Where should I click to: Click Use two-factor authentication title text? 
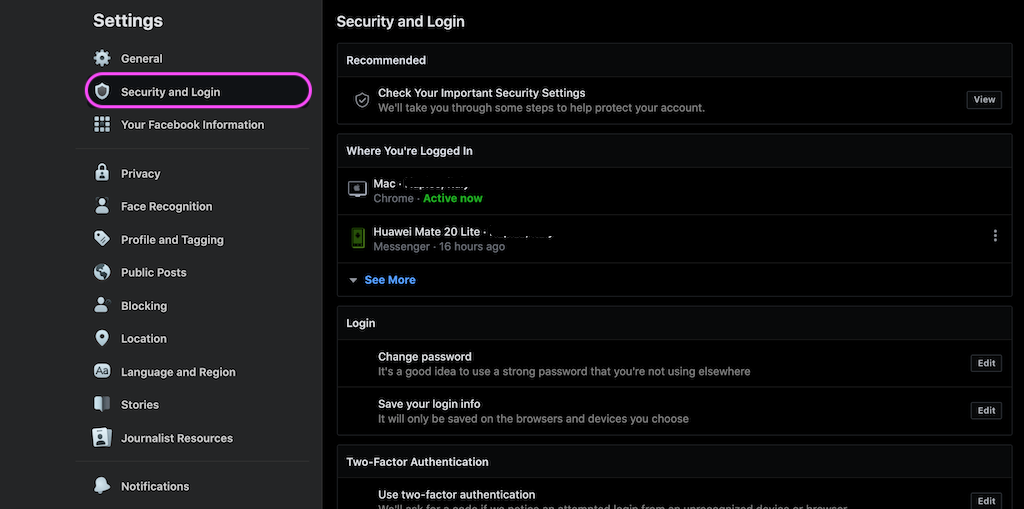456,494
